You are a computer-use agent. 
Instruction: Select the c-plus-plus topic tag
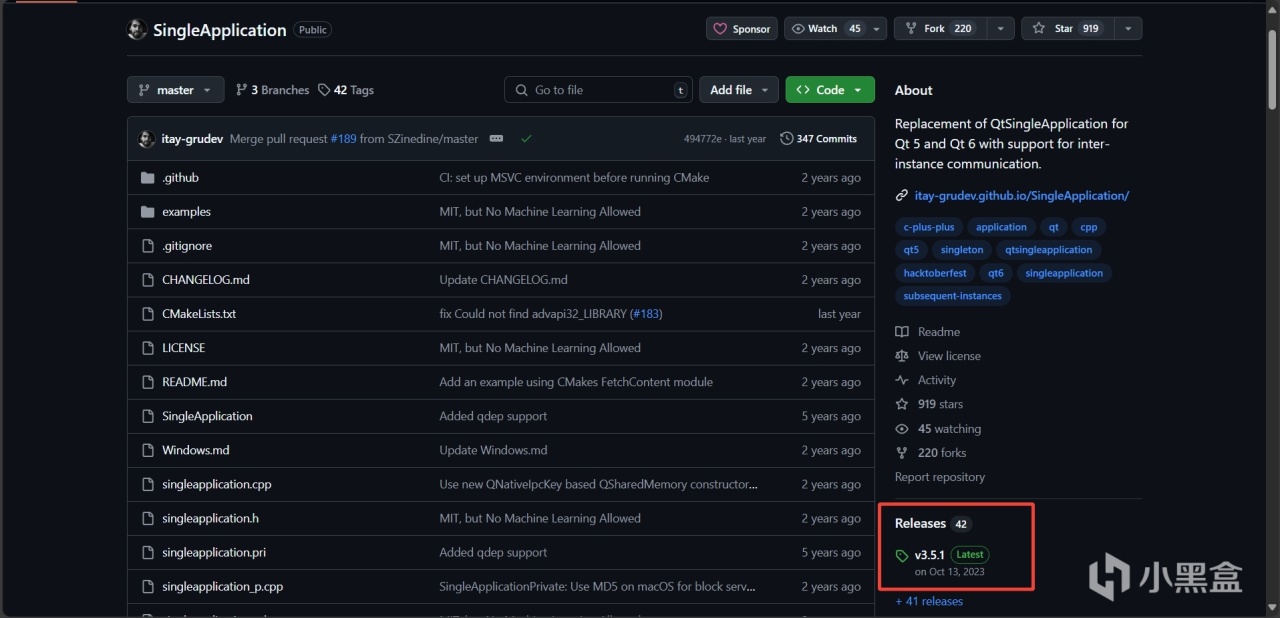tap(929, 227)
